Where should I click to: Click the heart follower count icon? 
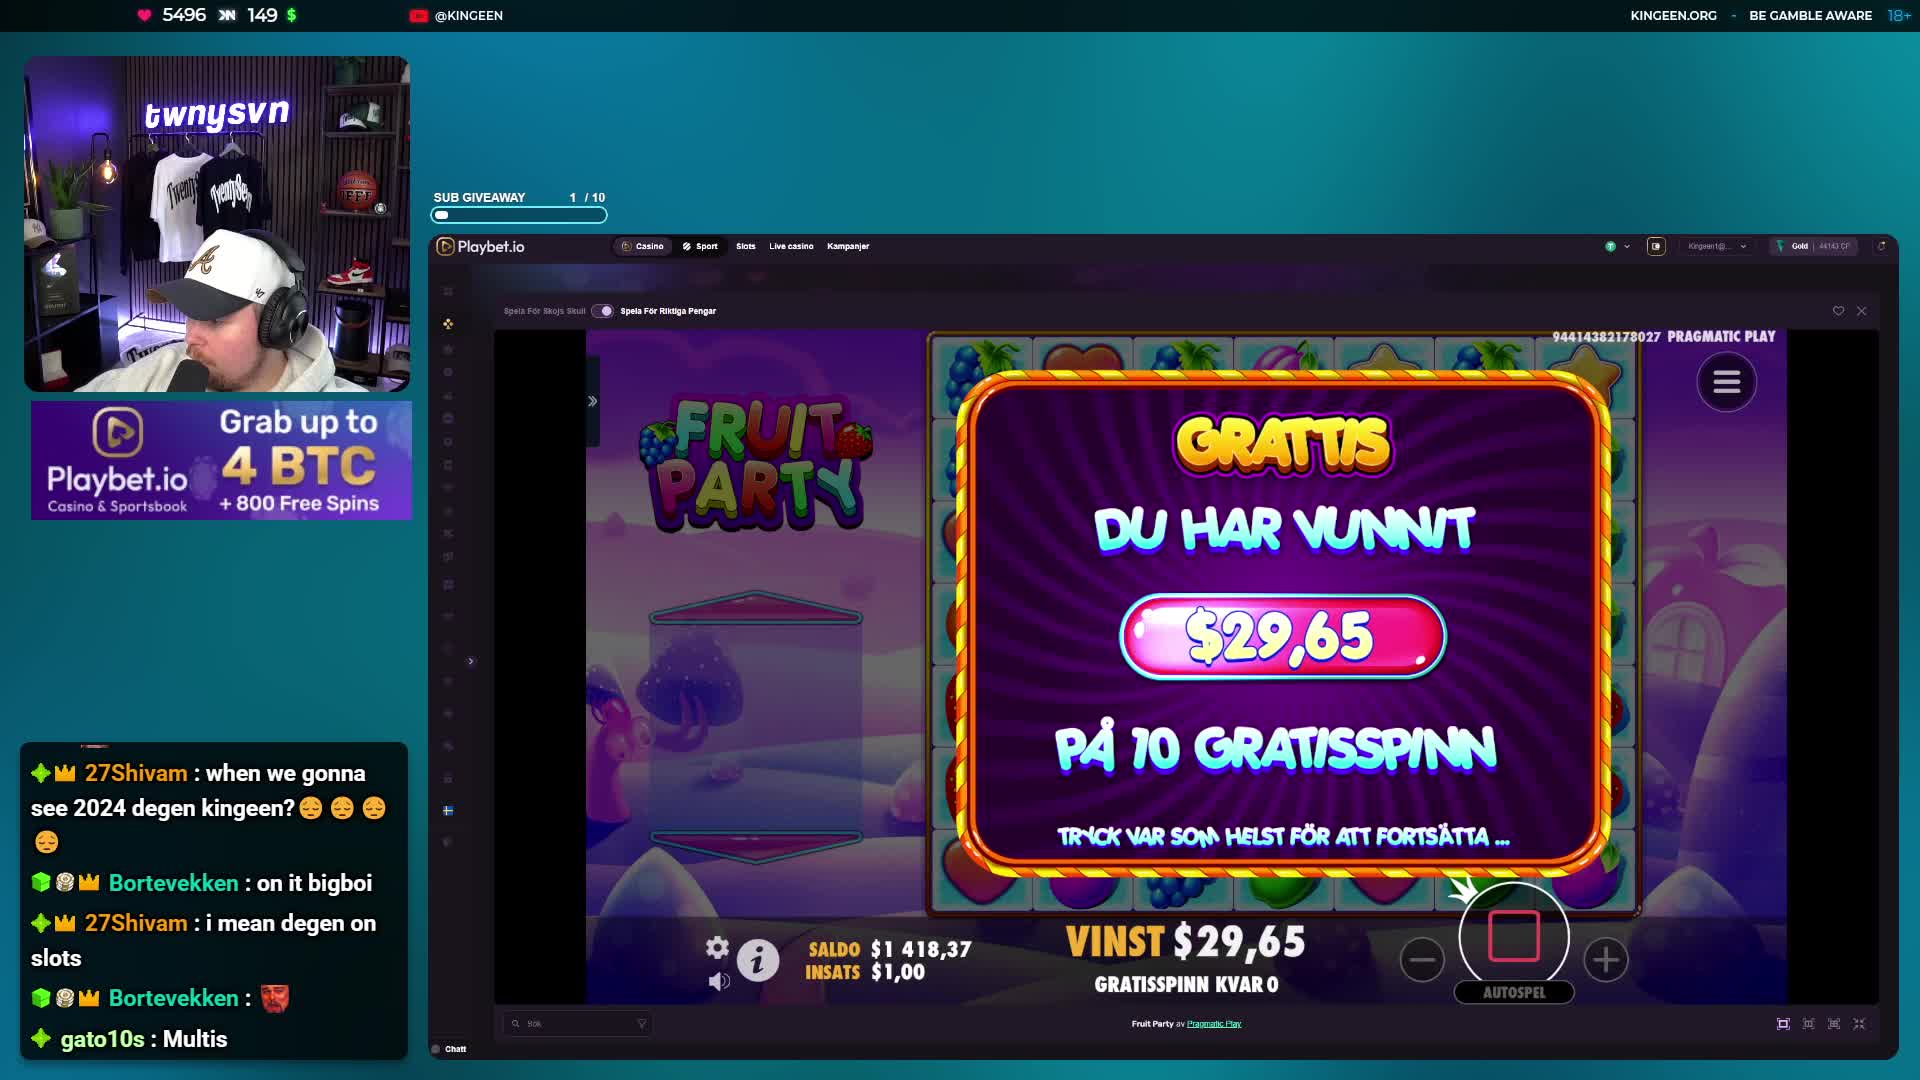pos(144,15)
